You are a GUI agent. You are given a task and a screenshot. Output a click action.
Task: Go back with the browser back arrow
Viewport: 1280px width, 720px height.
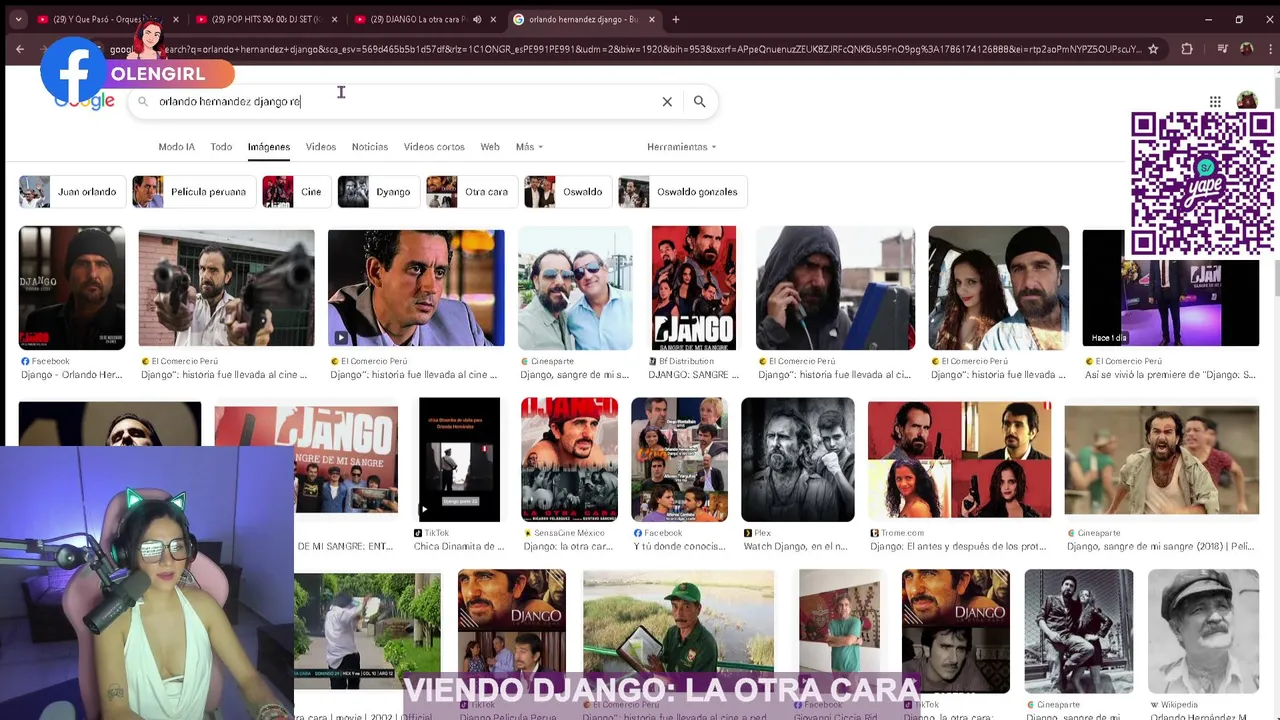(20, 49)
